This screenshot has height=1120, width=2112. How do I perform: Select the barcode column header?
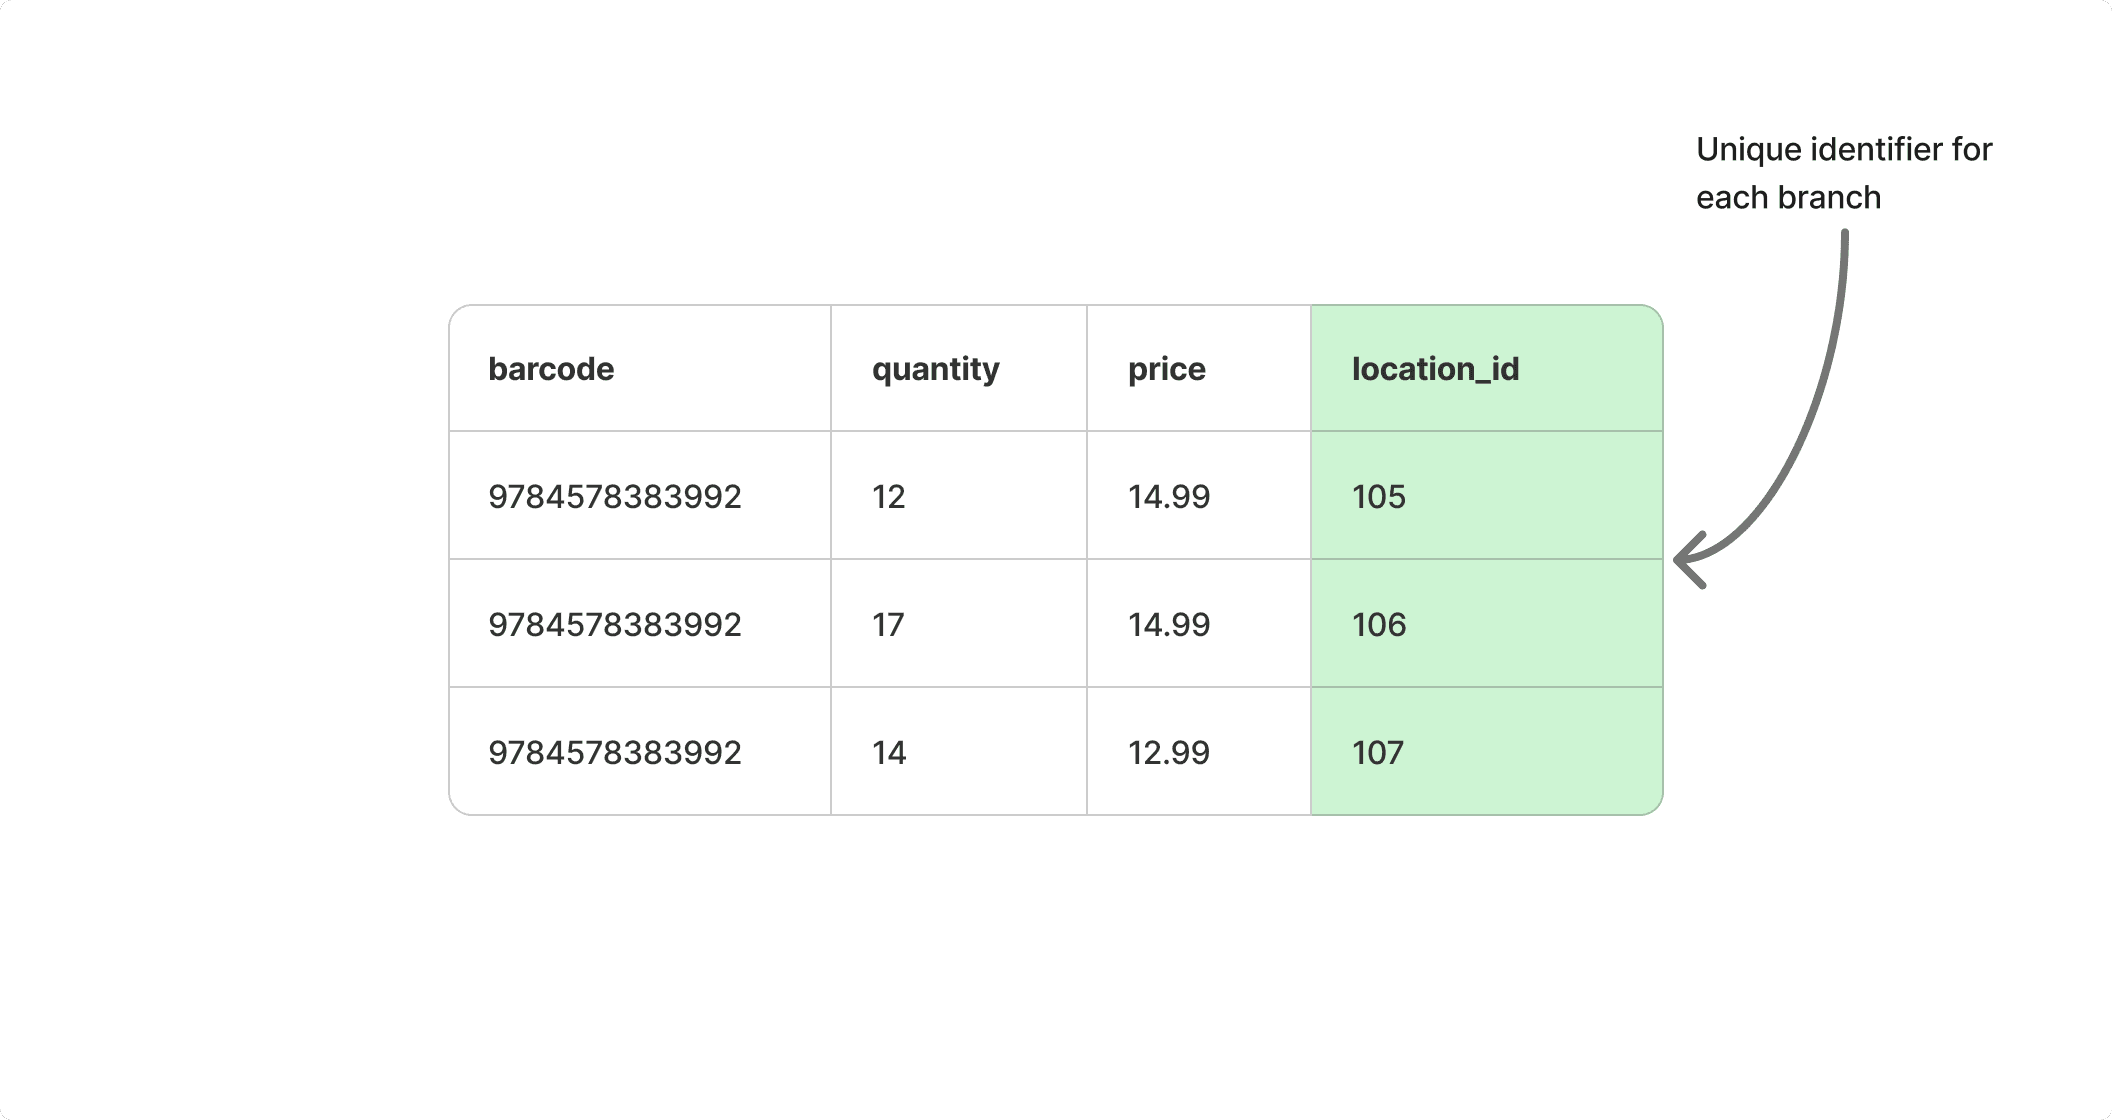point(551,369)
